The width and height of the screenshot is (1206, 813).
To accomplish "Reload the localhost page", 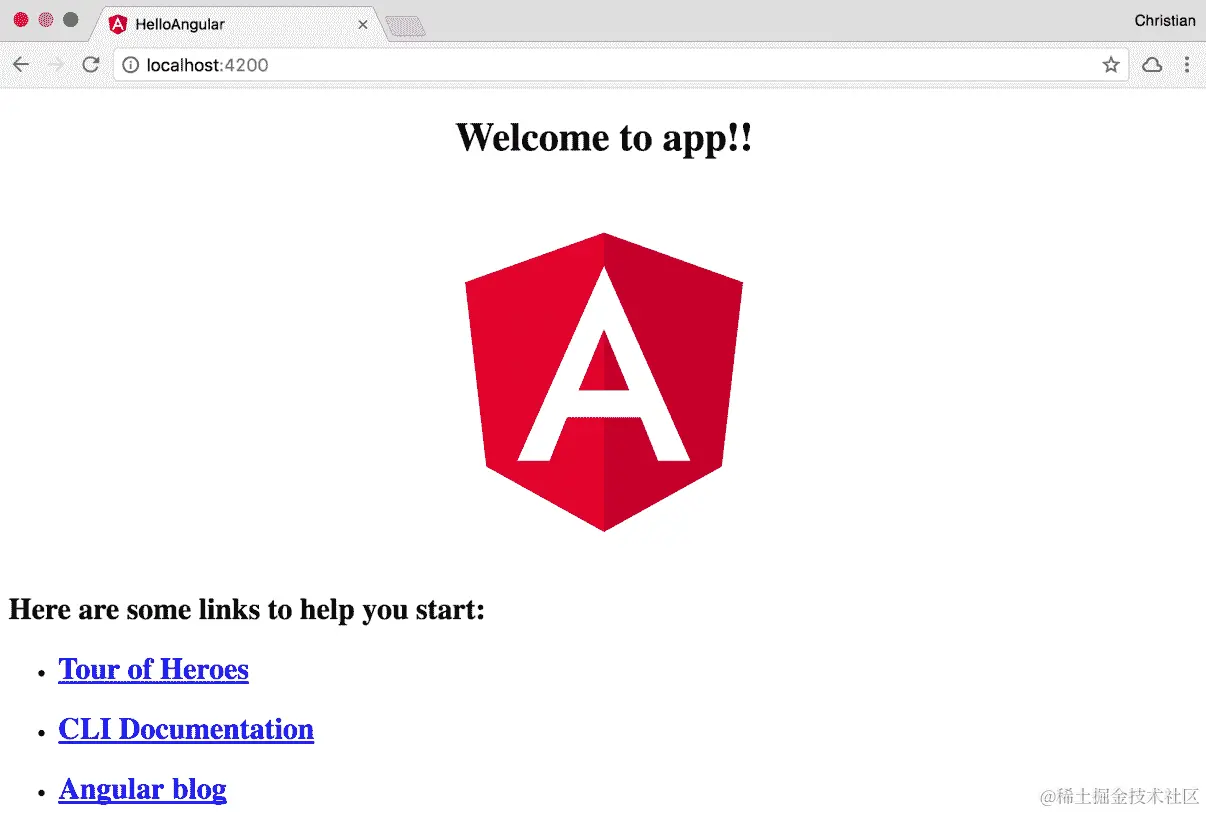I will pos(91,65).
